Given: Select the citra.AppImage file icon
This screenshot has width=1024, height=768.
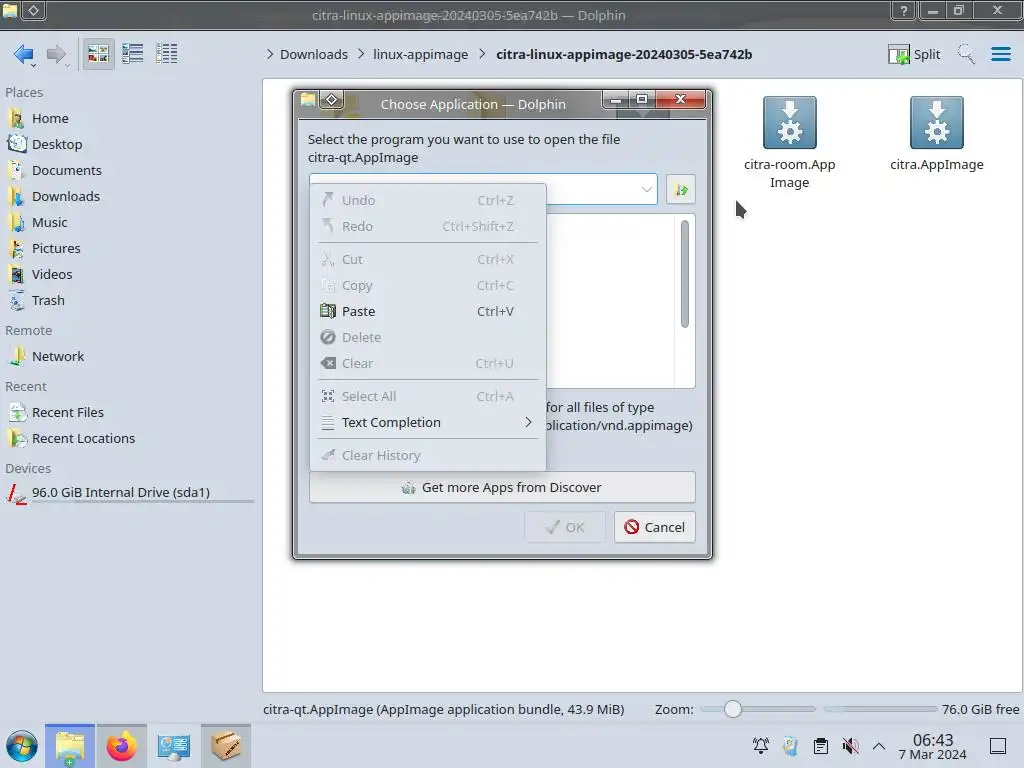Looking at the screenshot, I should point(936,123).
